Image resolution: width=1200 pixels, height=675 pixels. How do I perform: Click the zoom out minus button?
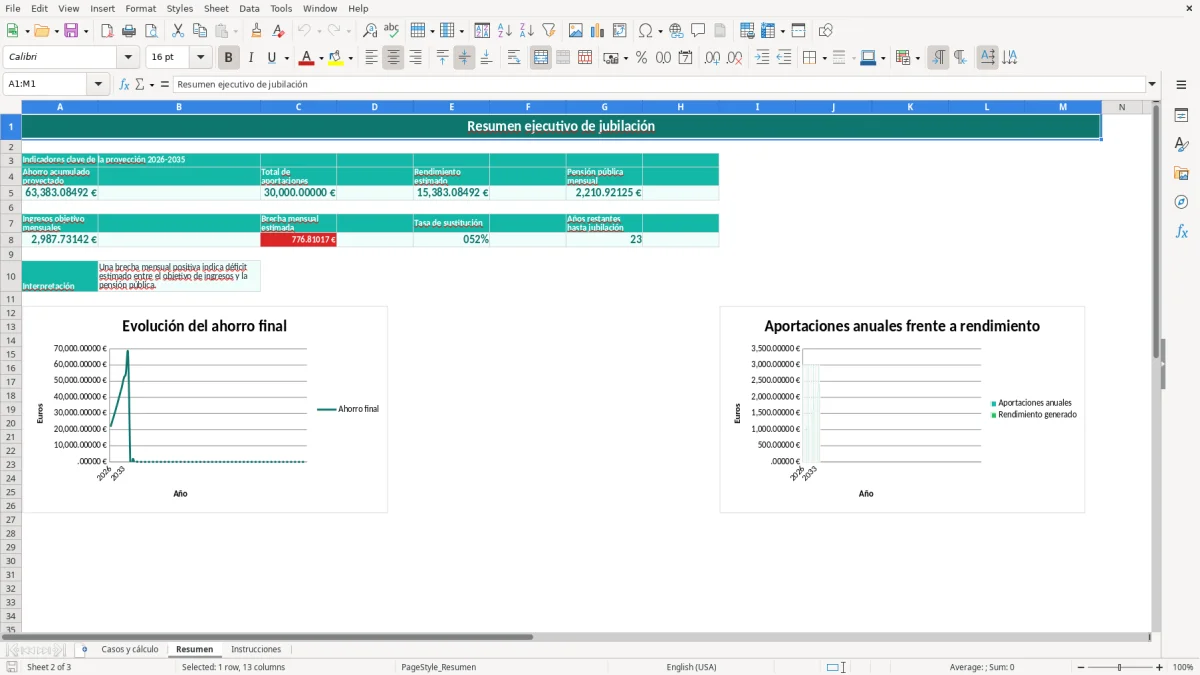click(1079, 667)
